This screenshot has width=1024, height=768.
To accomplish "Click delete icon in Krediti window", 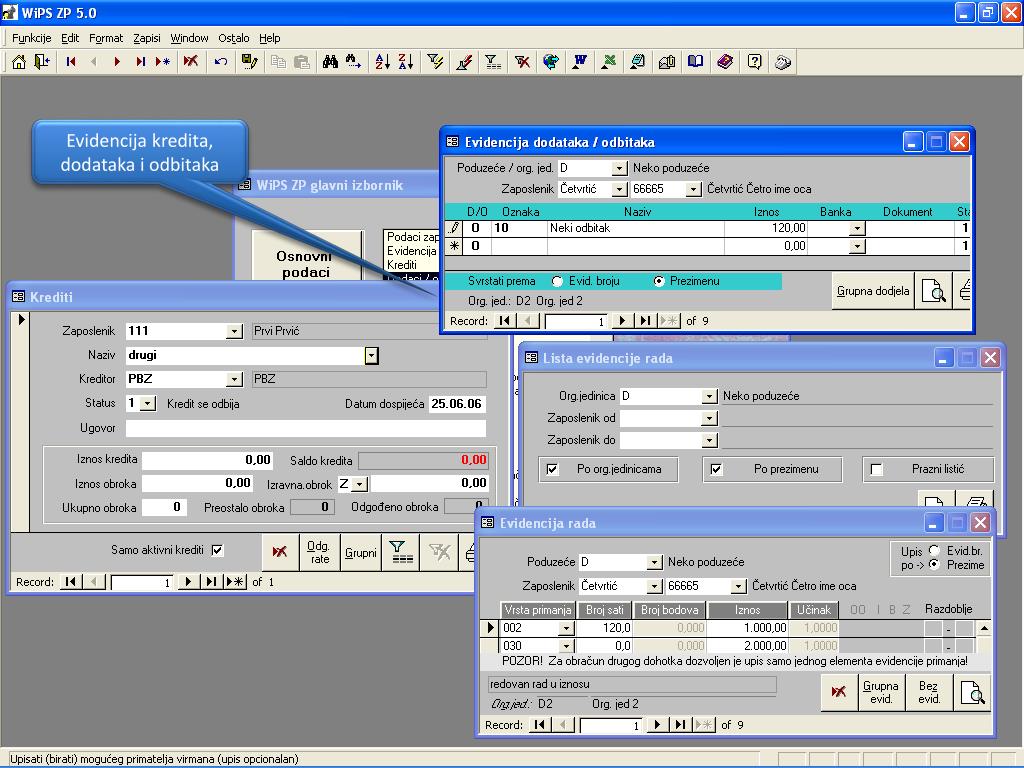I will (280, 552).
